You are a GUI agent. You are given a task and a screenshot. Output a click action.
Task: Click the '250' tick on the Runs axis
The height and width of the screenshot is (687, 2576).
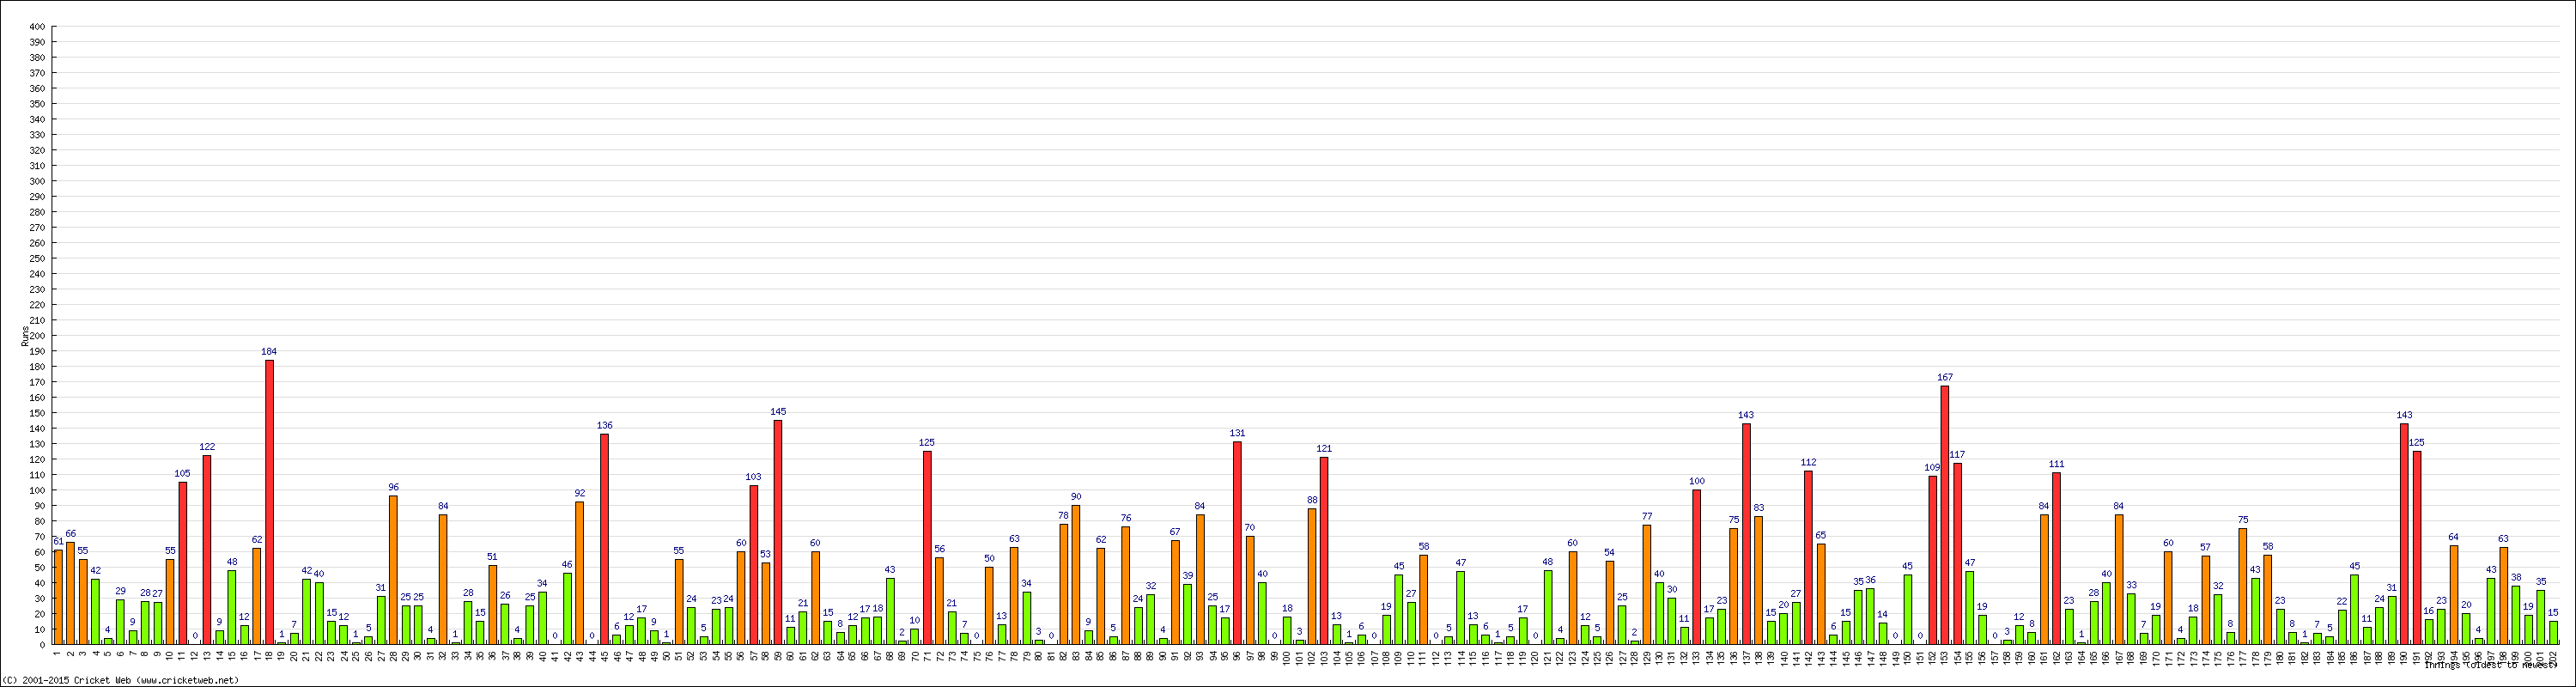[x=37, y=259]
